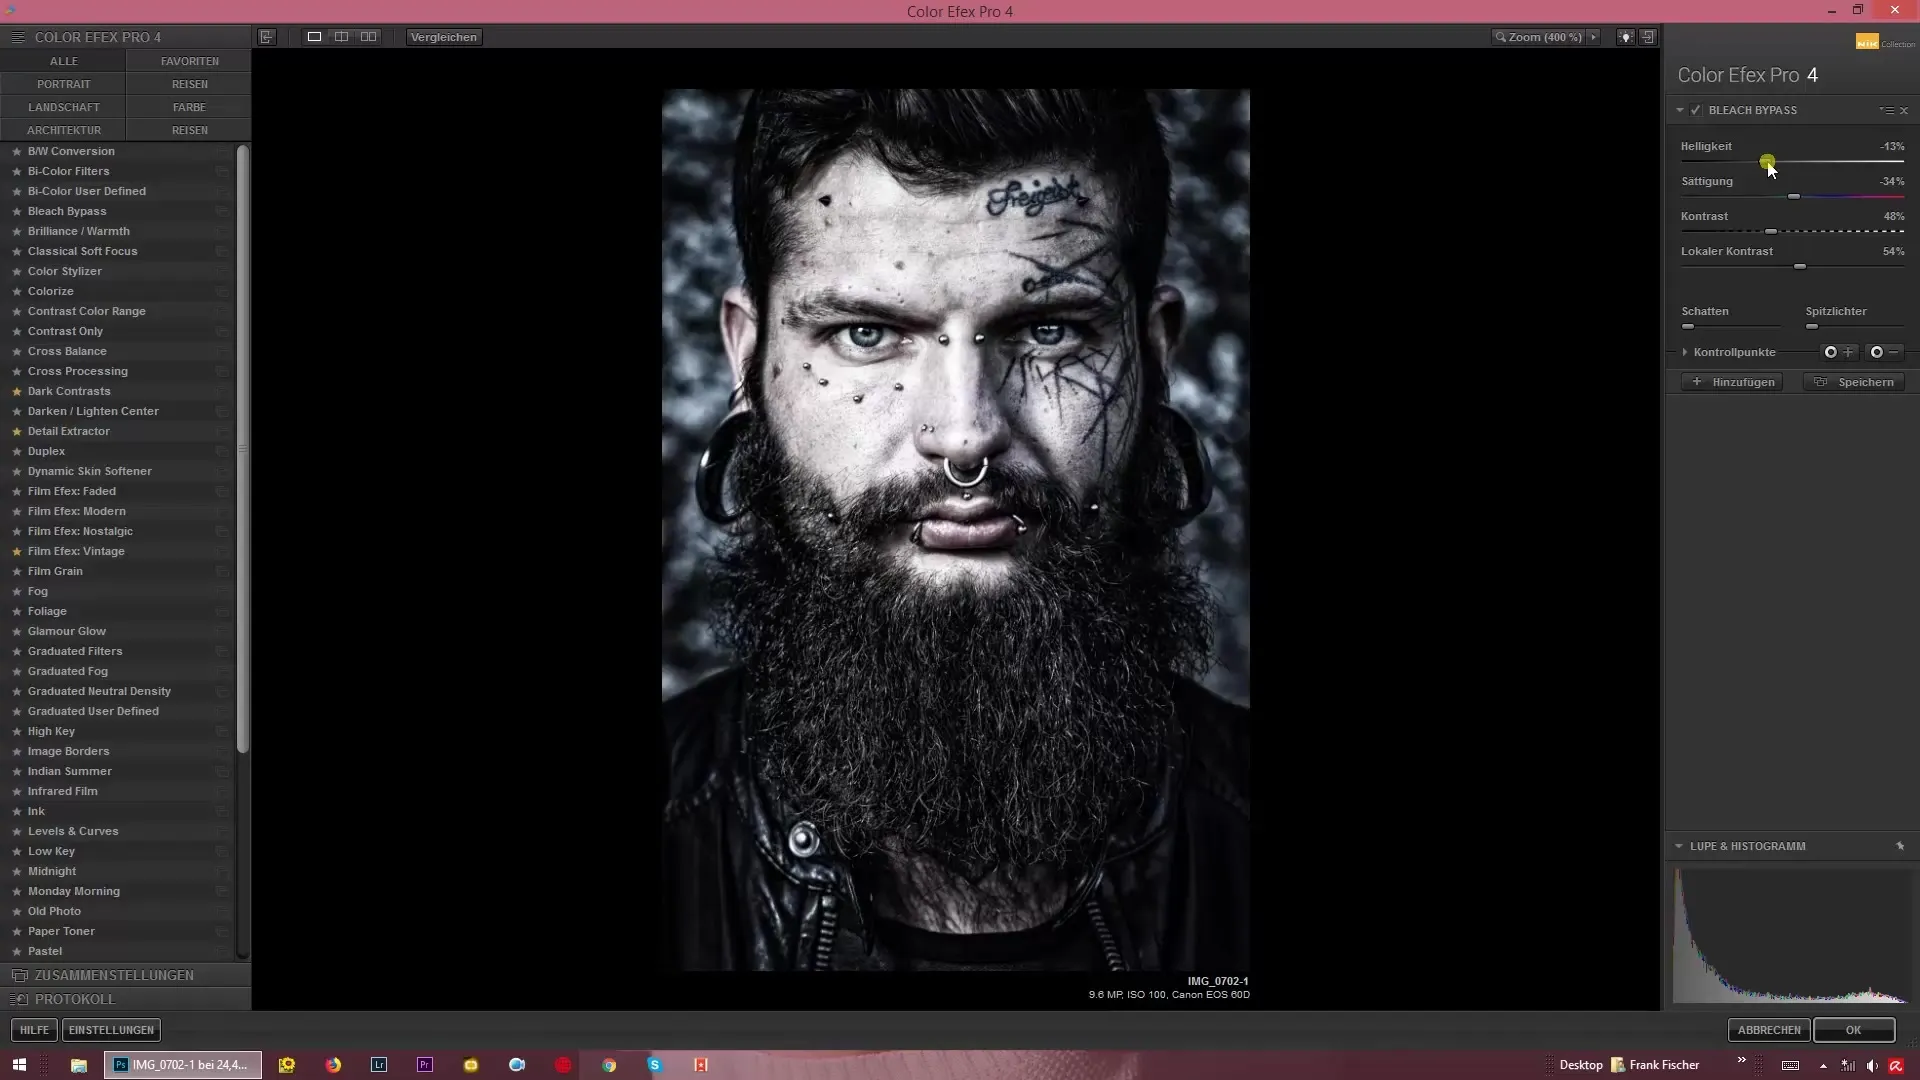Add a negative control point

point(1884,352)
